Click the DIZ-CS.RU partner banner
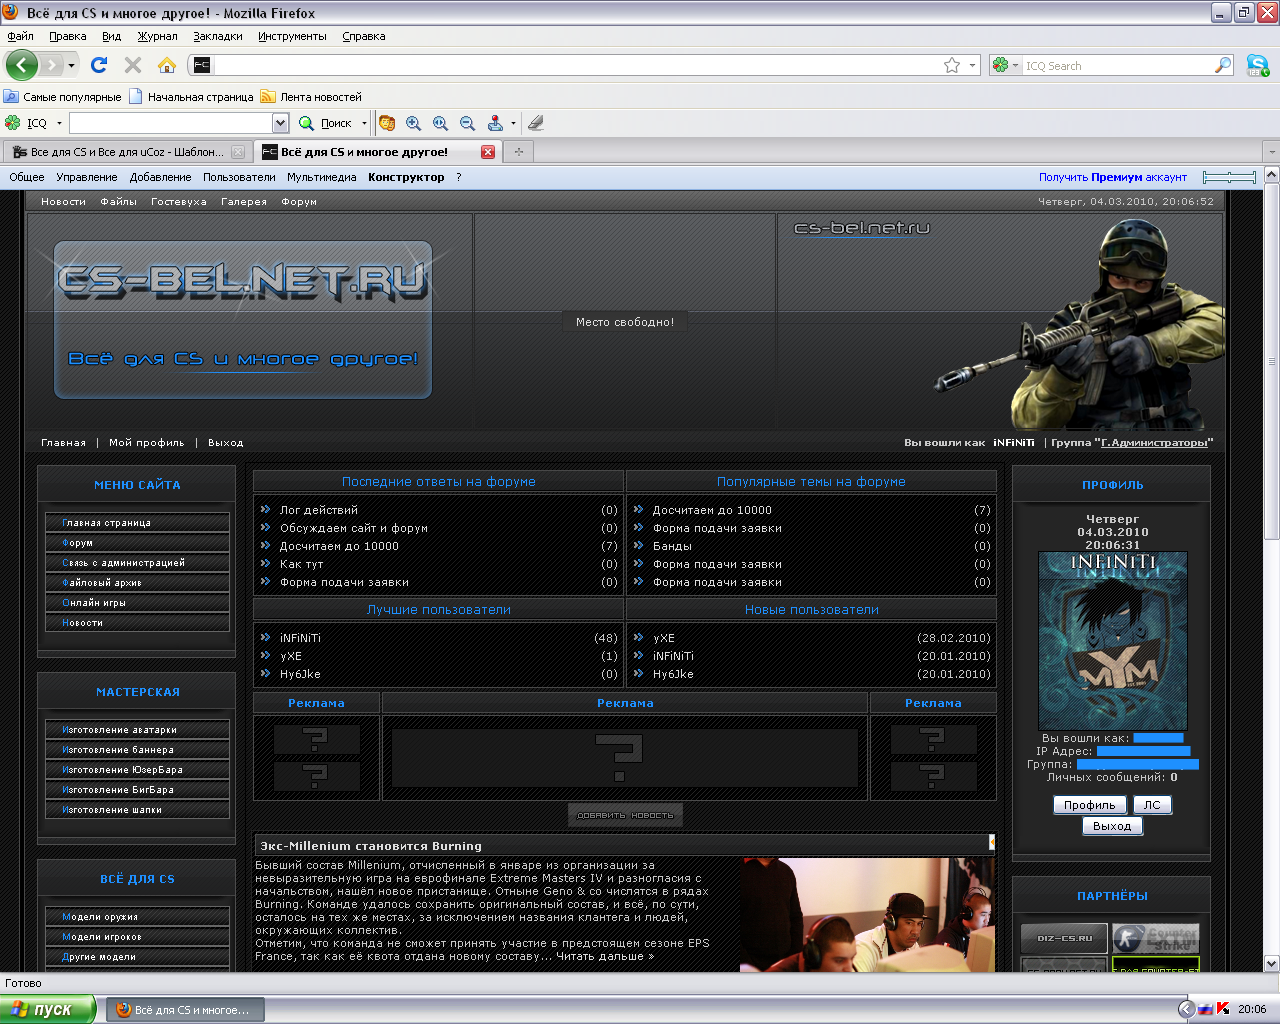 (x=1065, y=938)
